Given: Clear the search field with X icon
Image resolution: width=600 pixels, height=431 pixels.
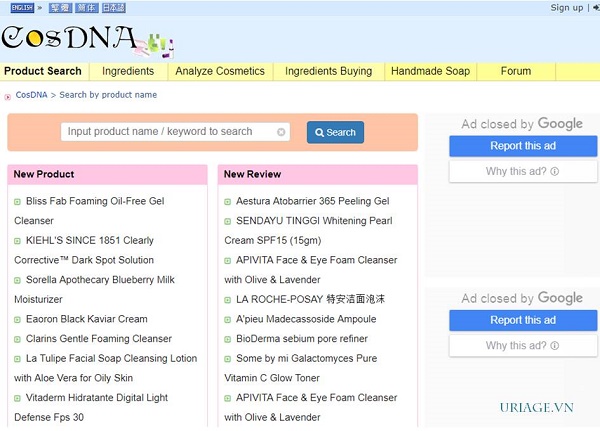Looking at the screenshot, I should coord(281,132).
